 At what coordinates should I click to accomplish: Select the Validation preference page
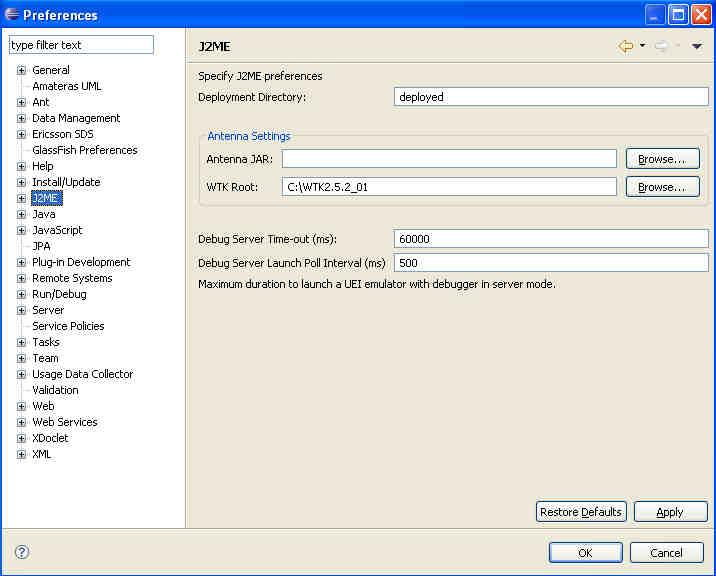55,390
